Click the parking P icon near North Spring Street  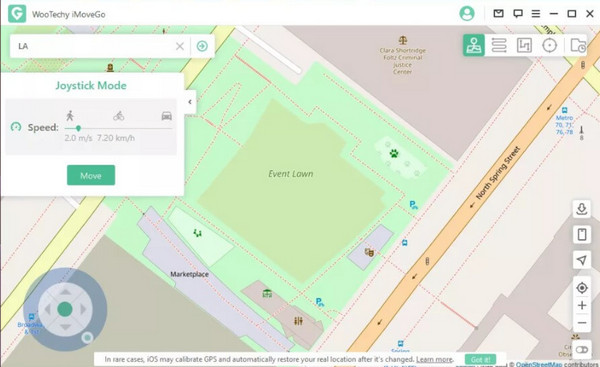coord(413,205)
